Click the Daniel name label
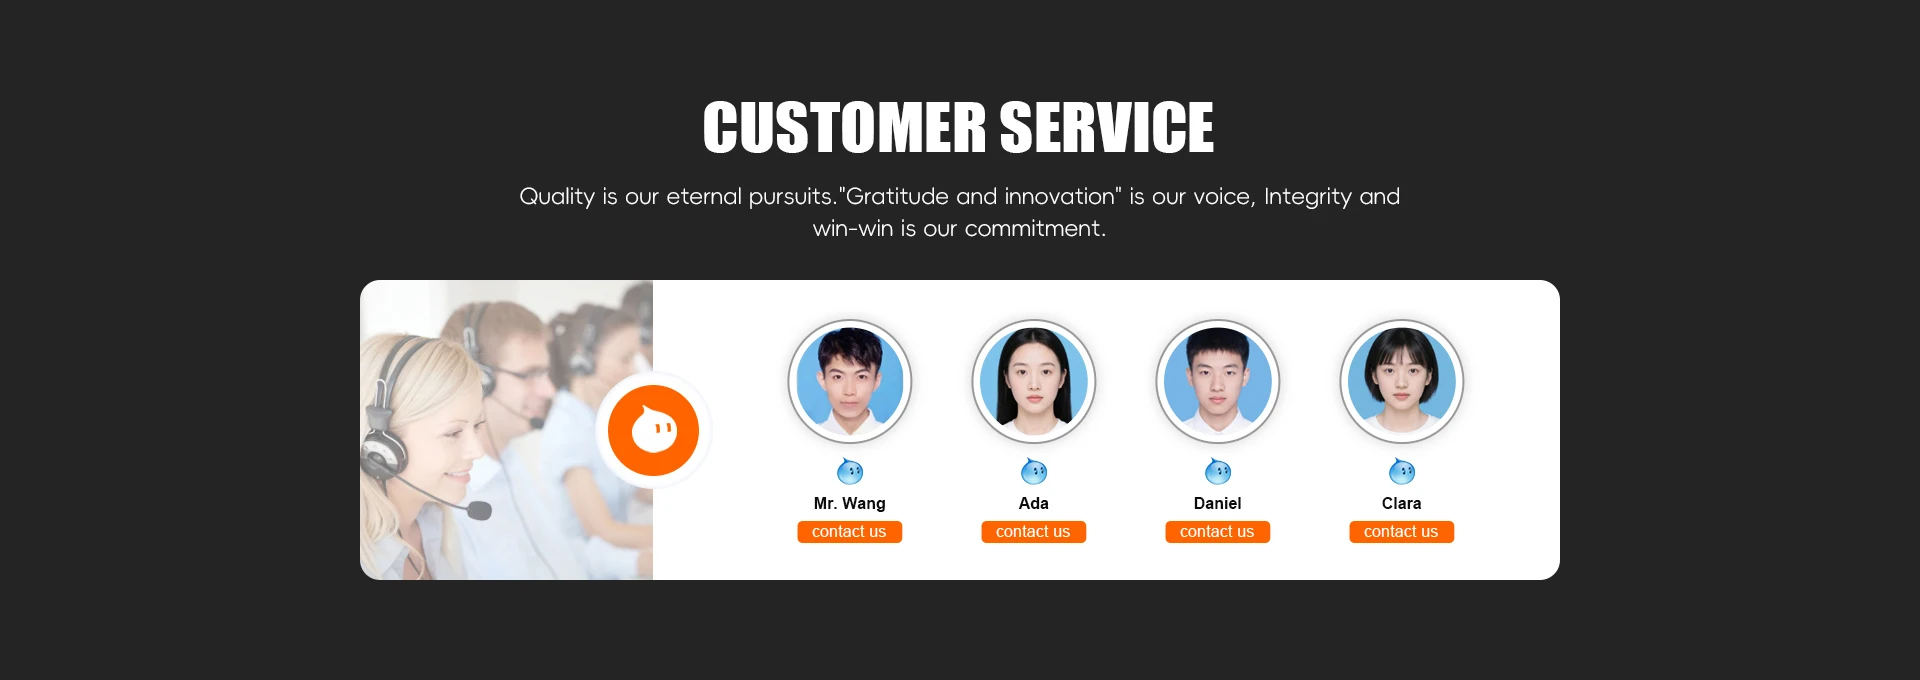Screen dimensions: 1920x680 click(x=1218, y=503)
